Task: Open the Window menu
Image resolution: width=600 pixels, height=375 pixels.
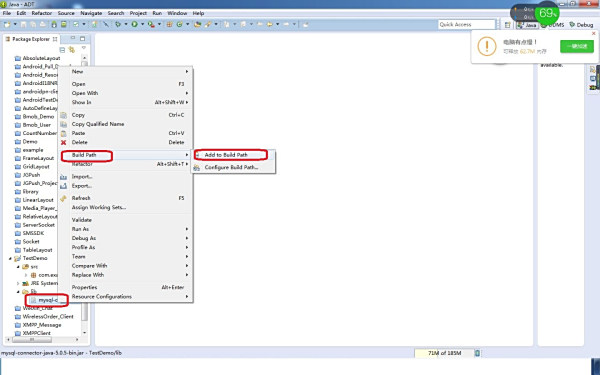Action: (x=177, y=13)
